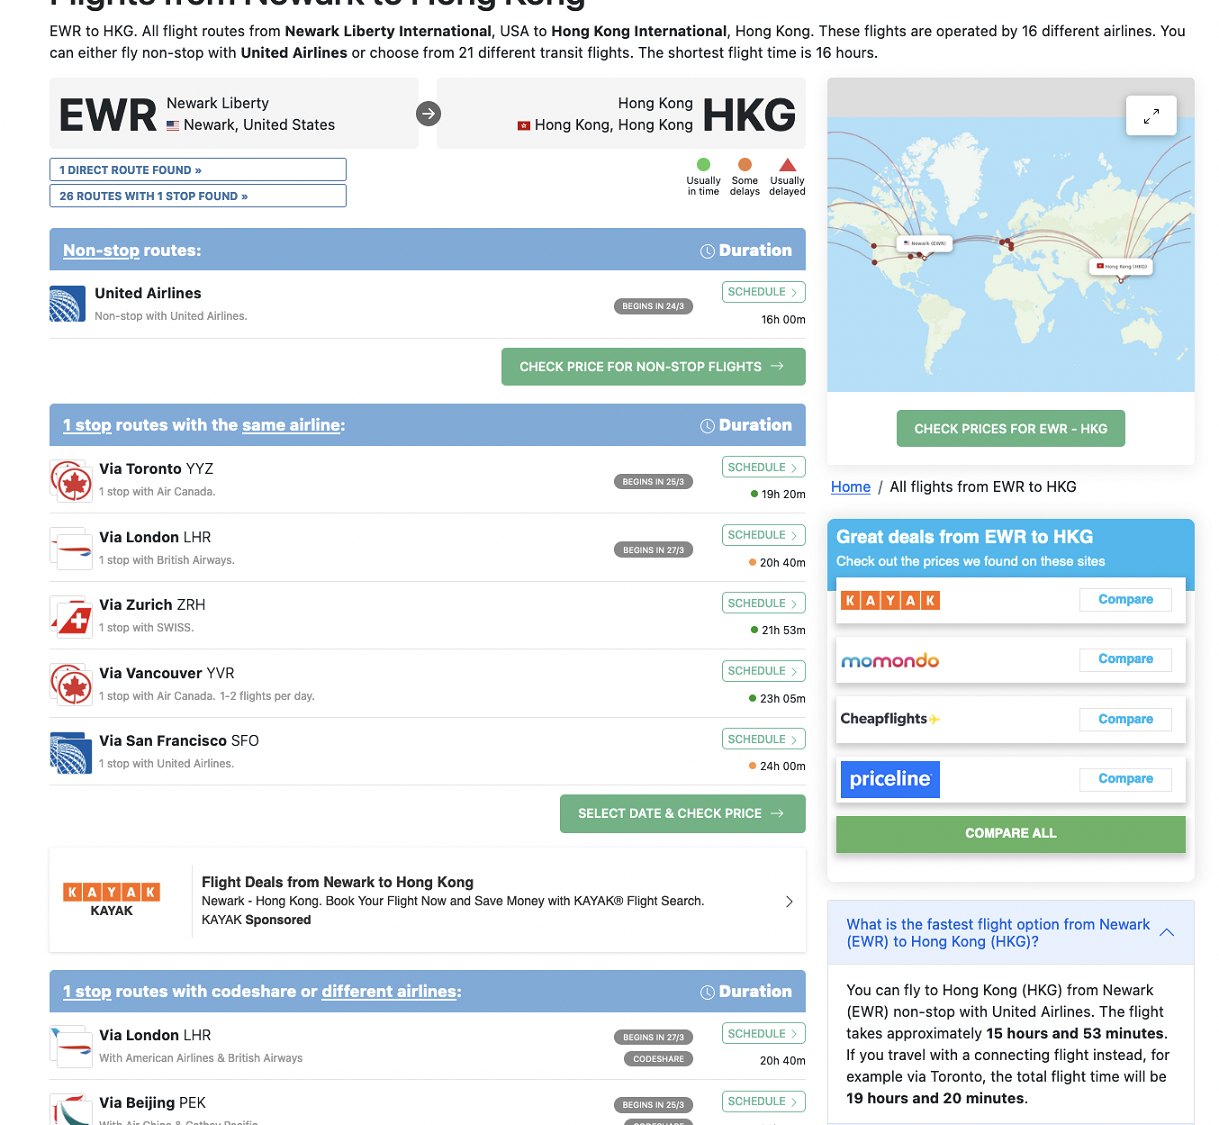Click different airlines link in header
This screenshot has width=1219, height=1125.
point(389,992)
